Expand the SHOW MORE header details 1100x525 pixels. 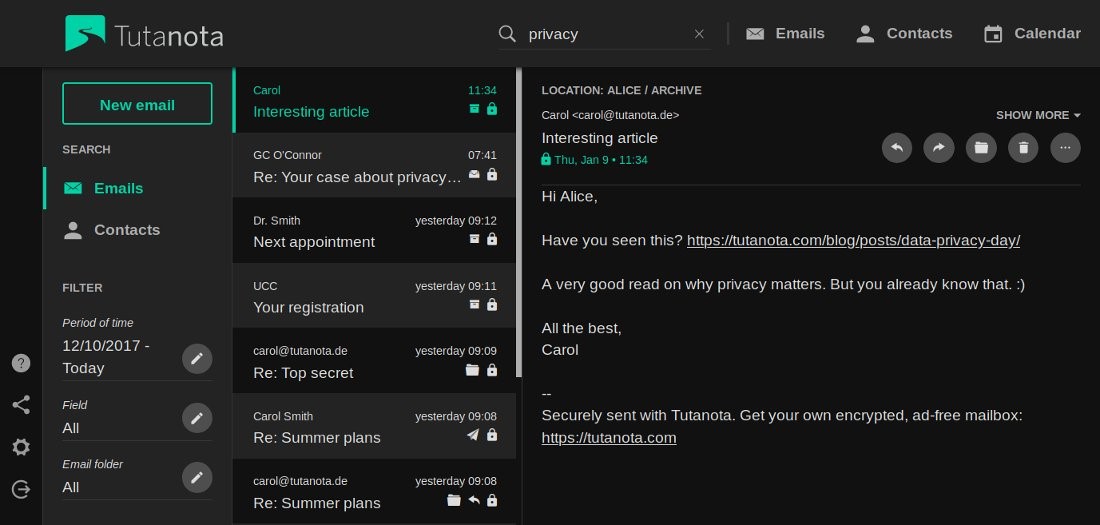(1038, 115)
